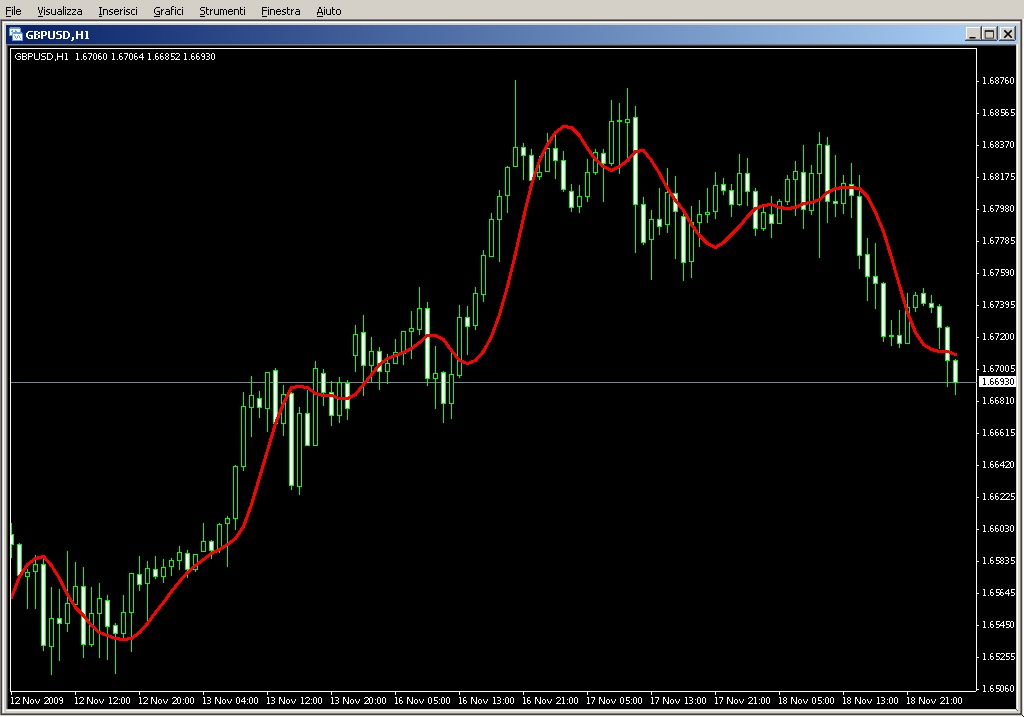Click the 12 Nov 20:00 time label

(166, 701)
